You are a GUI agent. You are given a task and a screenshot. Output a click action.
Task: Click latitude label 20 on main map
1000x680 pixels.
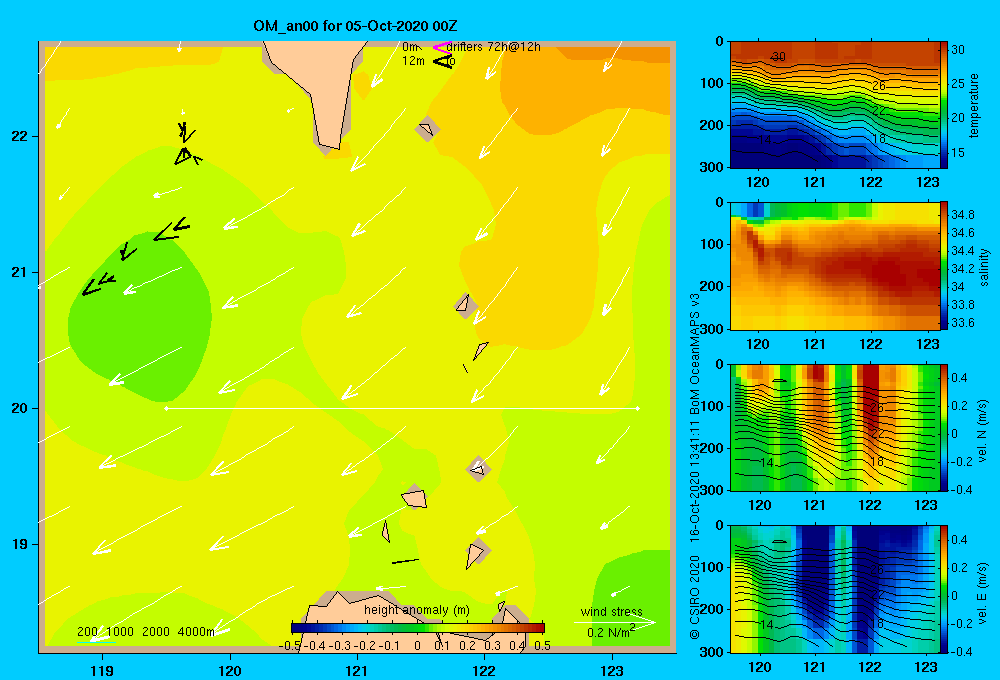point(19,408)
